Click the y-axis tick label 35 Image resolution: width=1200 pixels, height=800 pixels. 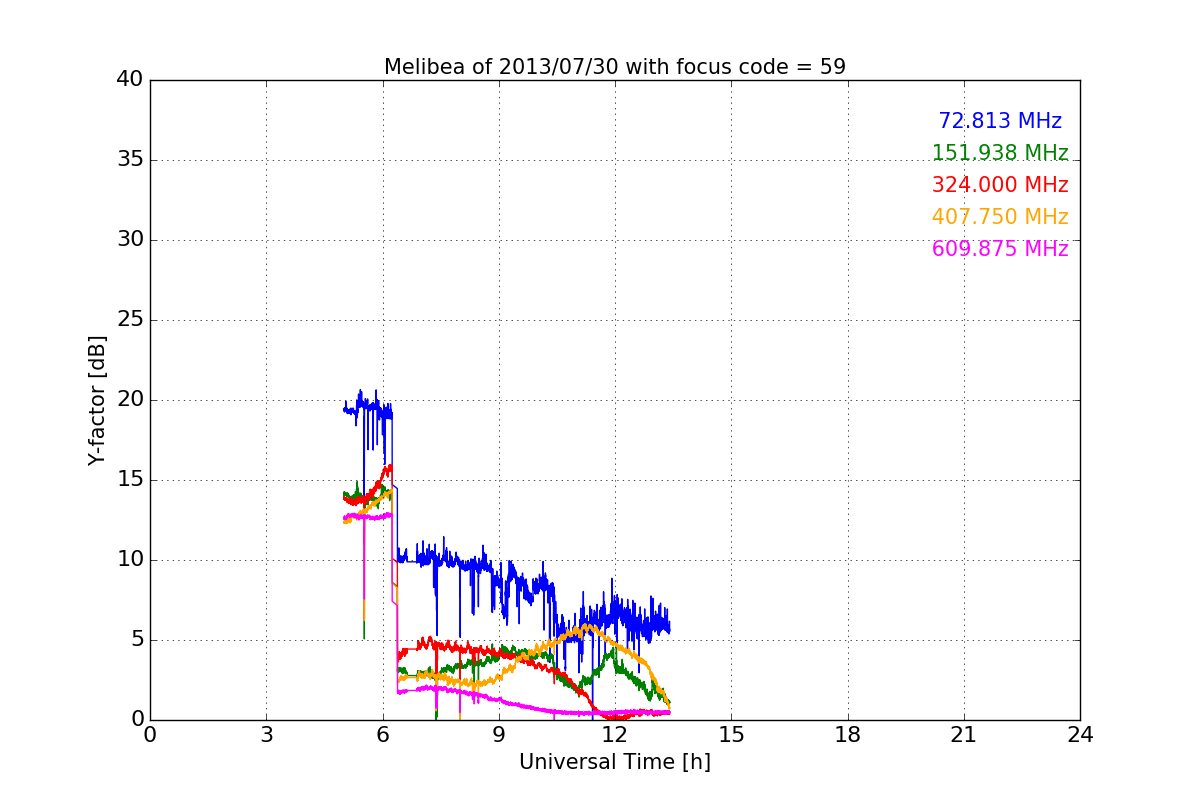(x=130, y=160)
